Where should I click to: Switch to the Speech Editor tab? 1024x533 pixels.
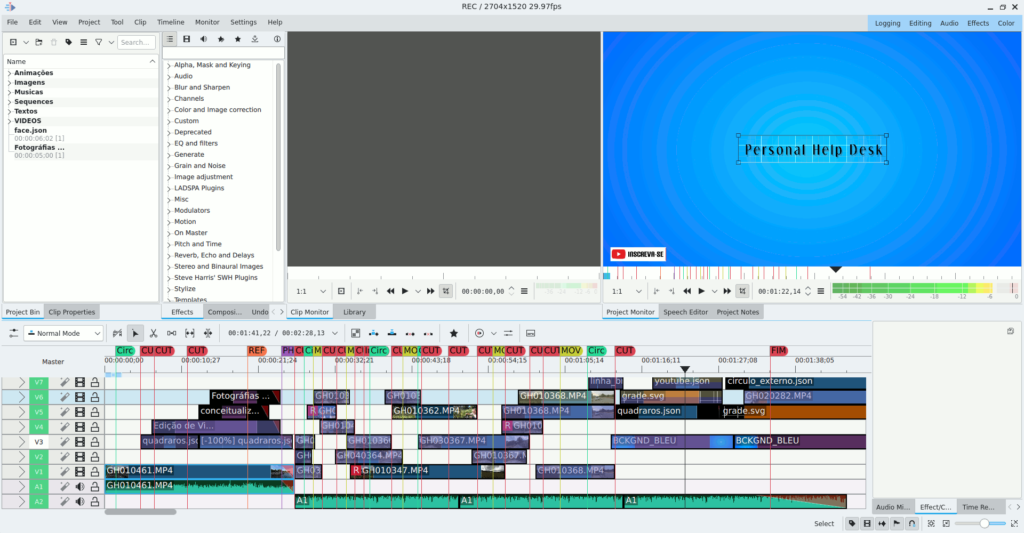(x=685, y=312)
